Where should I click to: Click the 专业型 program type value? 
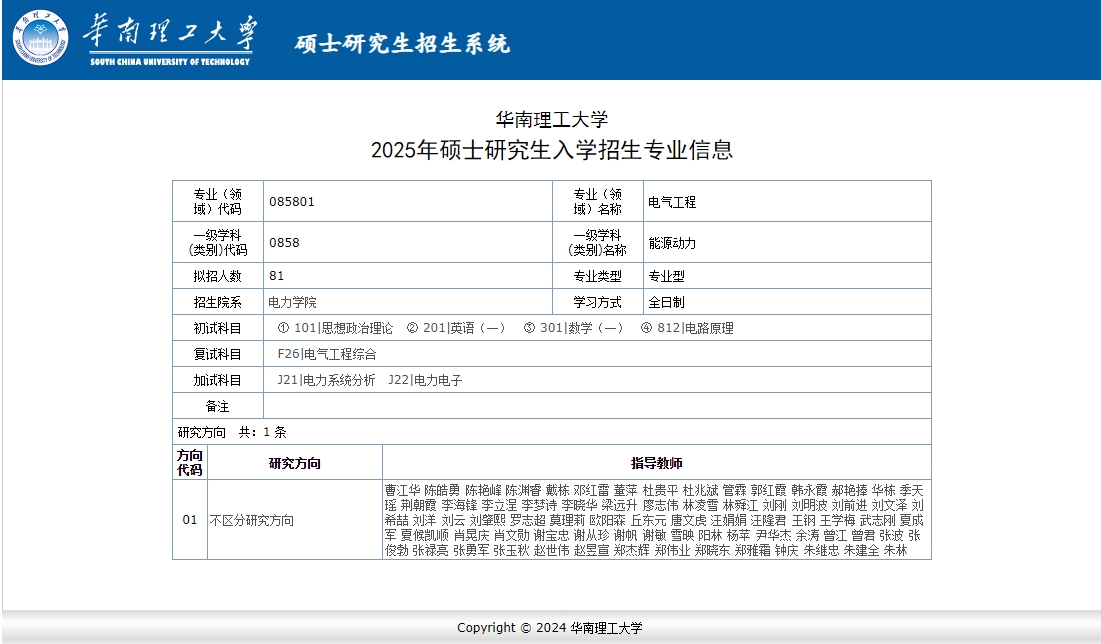pyautogui.click(x=666, y=276)
